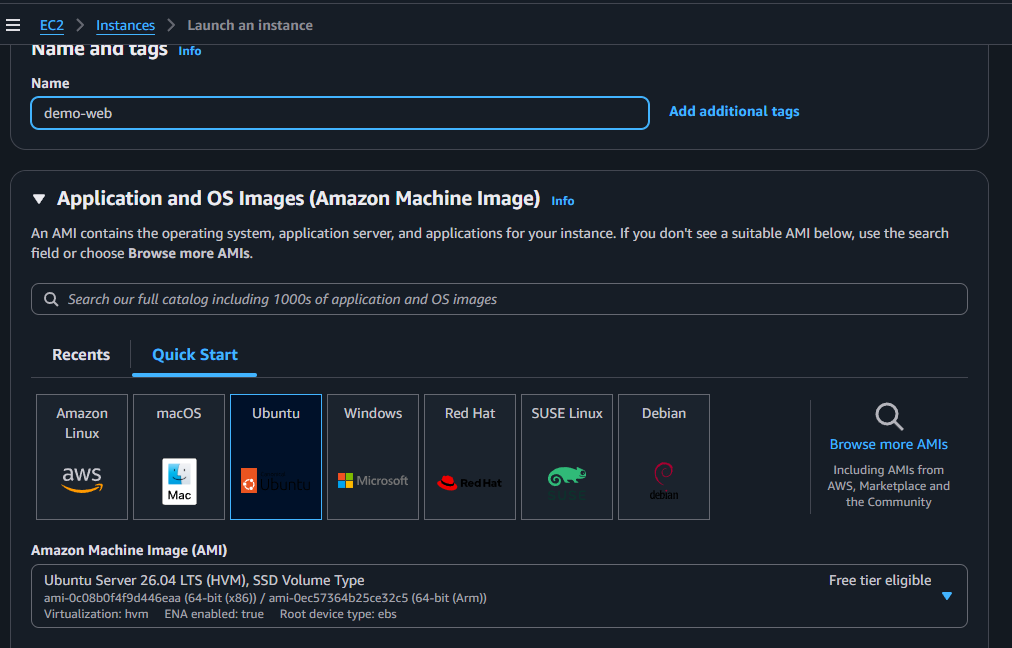Image resolution: width=1012 pixels, height=648 pixels.
Task: Click the Free tier eligible label
Action: [880, 580]
